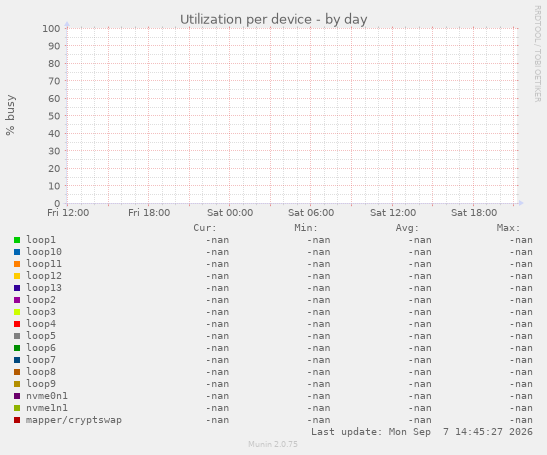Click the Max: column header
The height and width of the screenshot is (455, 547).
(x=508, y=228)
